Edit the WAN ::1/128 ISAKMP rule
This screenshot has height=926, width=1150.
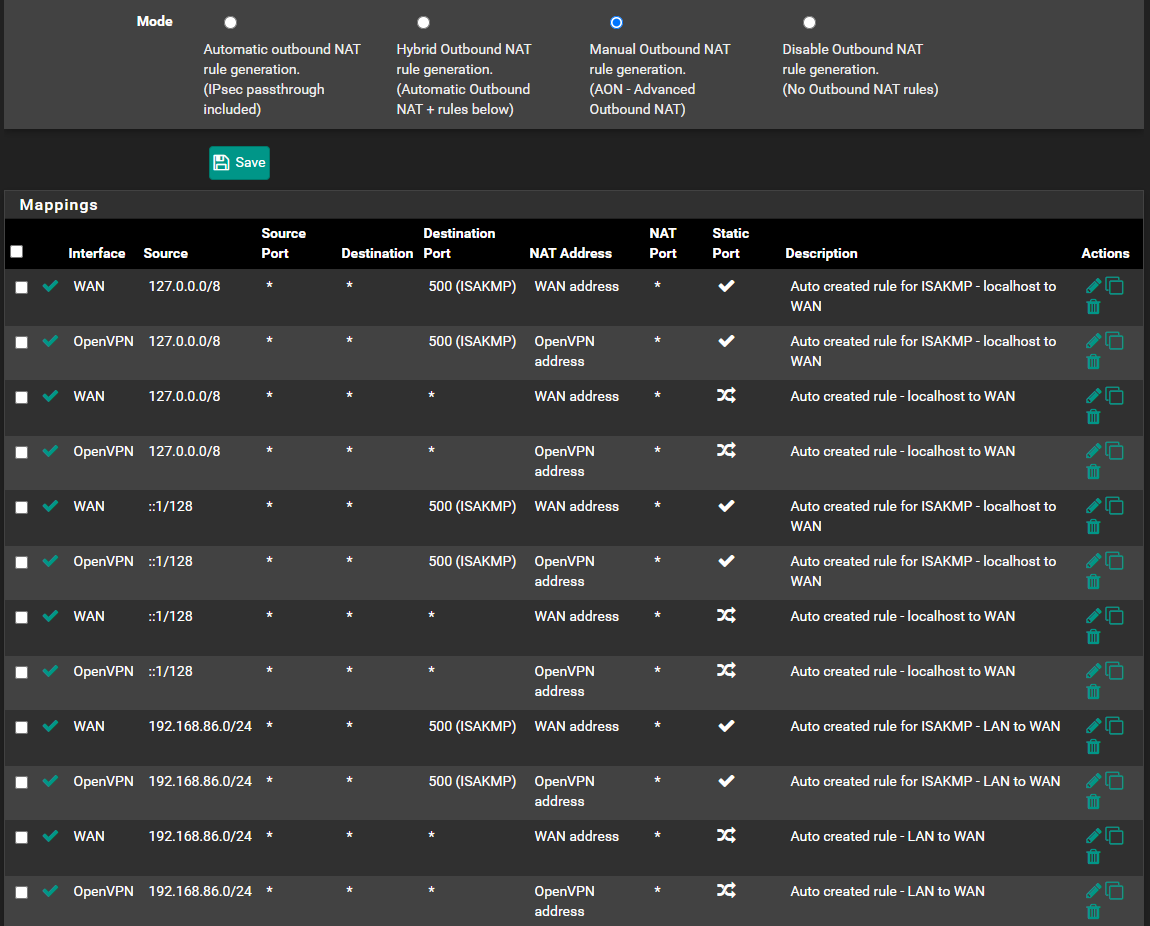click(1094, 506)
